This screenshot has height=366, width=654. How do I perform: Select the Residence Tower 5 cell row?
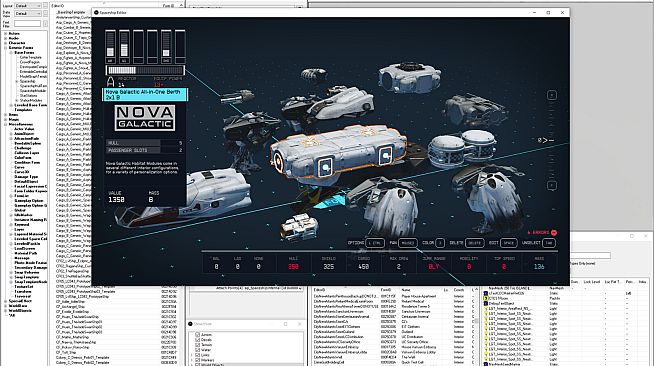click(x=394, y=306)
